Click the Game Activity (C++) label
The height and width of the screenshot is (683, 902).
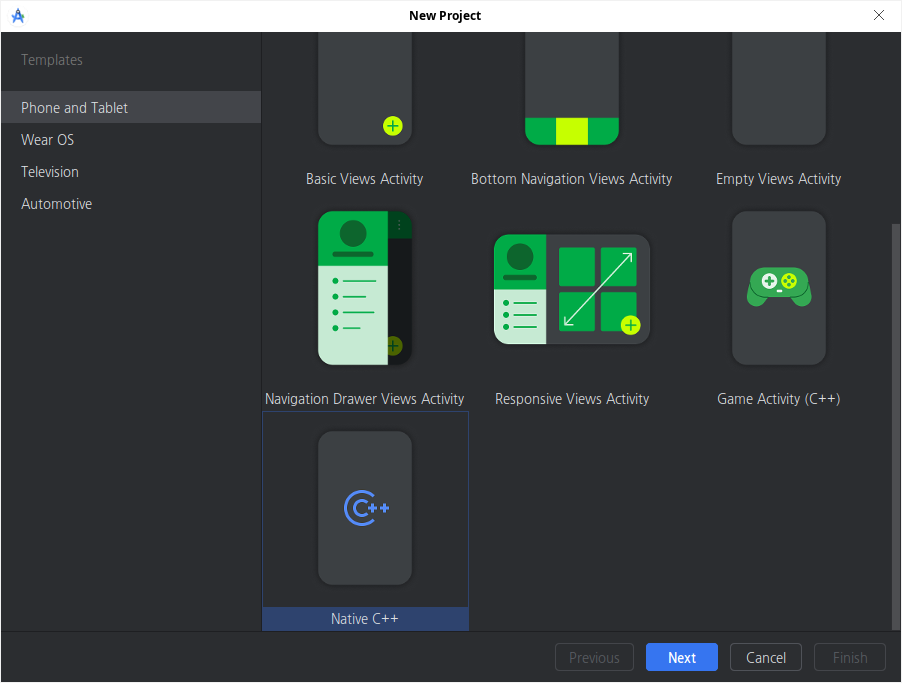click(x=779, y=399)
